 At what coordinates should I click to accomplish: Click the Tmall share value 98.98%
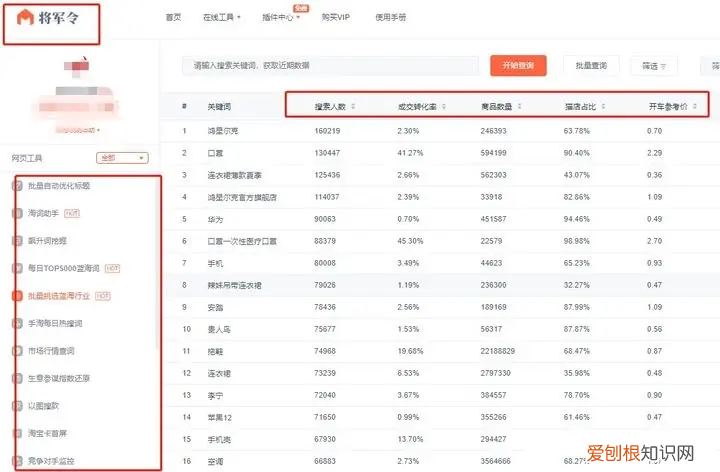(x=577, y=241)
